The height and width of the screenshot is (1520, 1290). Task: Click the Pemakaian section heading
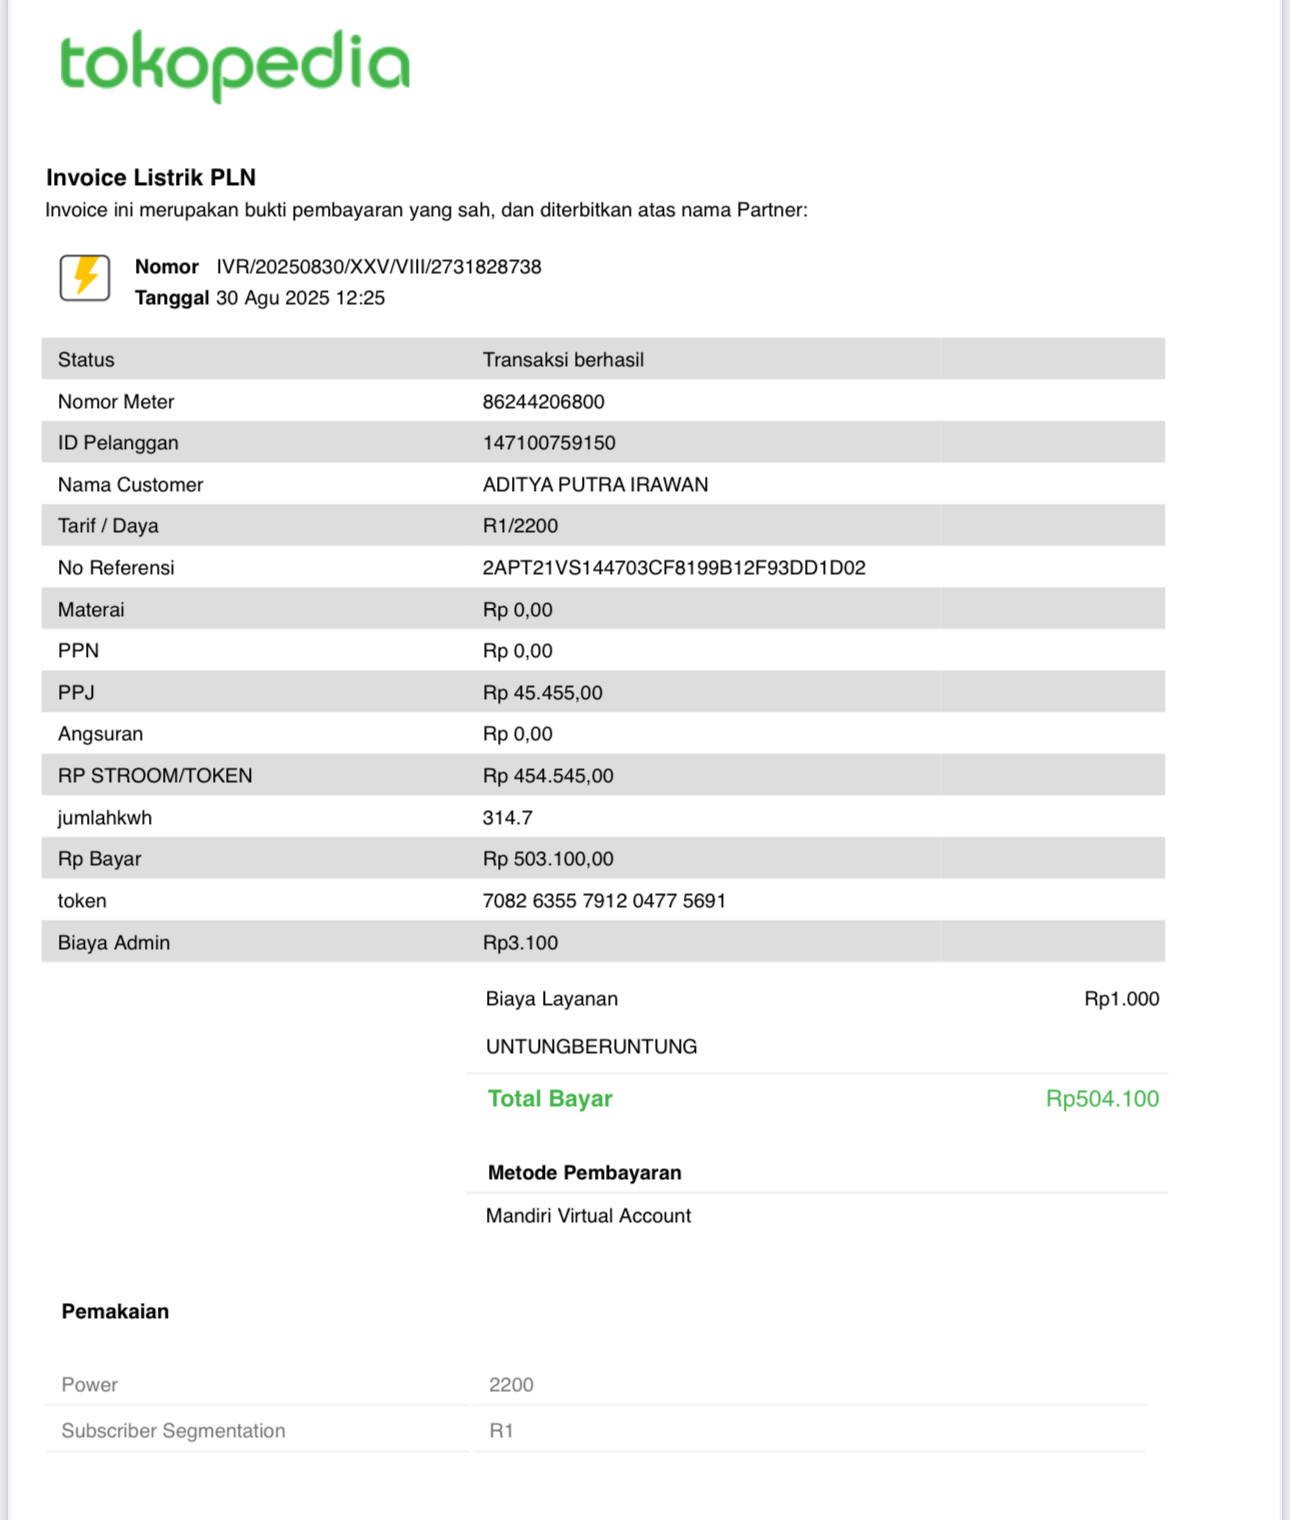tap(115, 1312)
